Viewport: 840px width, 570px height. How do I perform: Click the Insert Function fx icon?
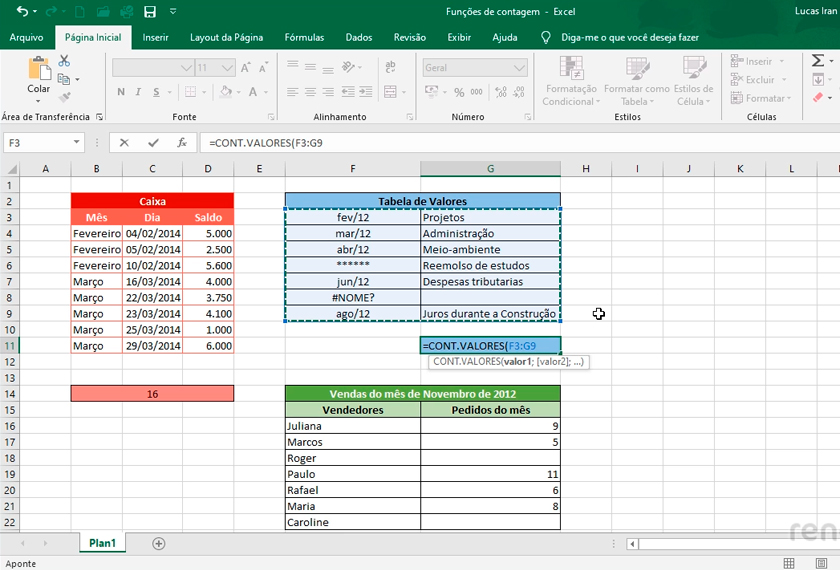(182, 143)
